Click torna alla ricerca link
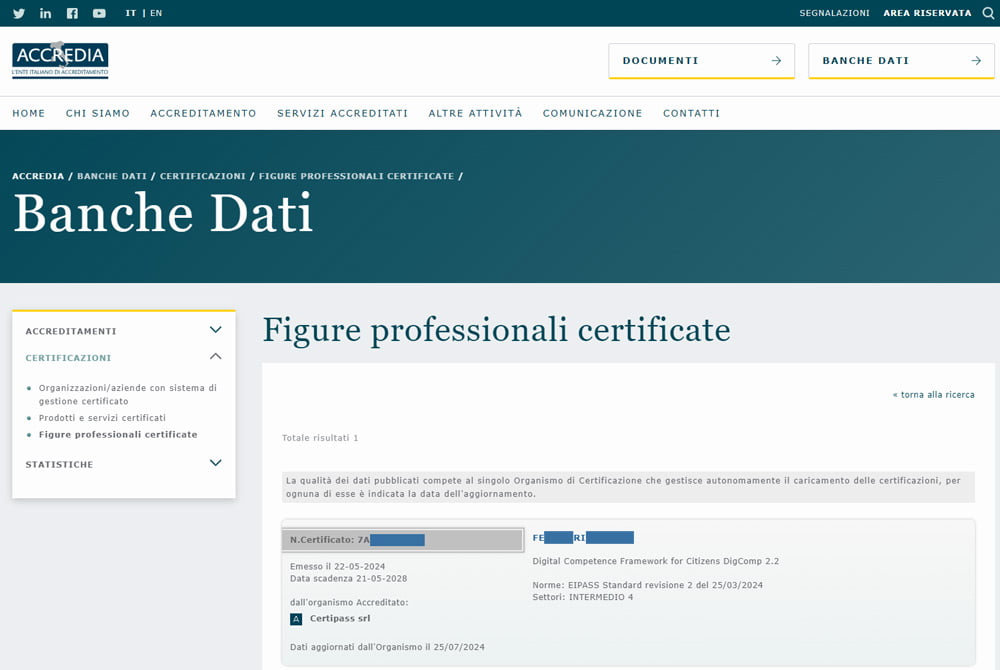The height and width of the screenshot is (670, 1000). (x=933, y=395)
